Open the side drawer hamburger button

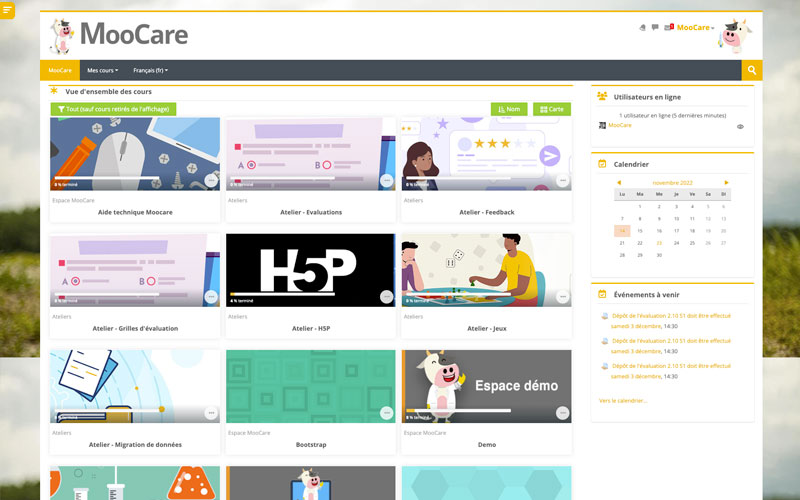tap(7, 10)
